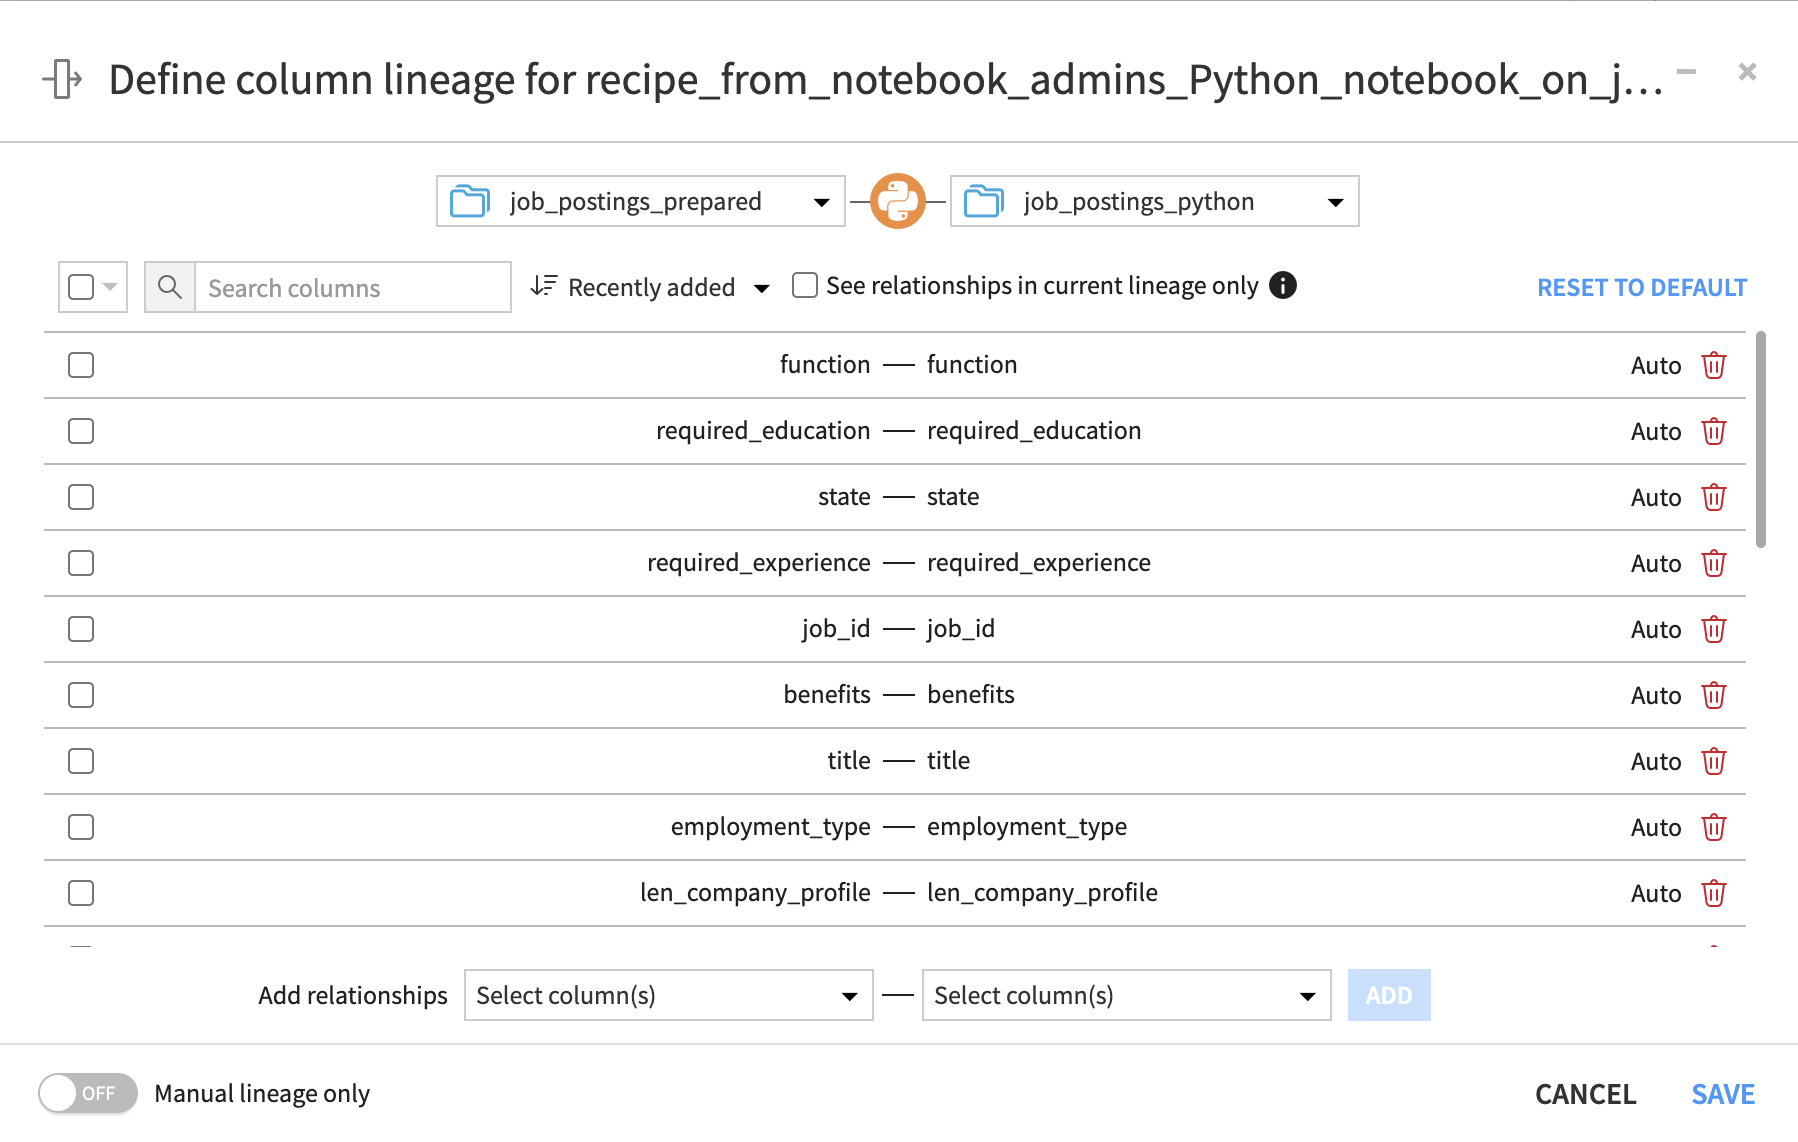Minimize the lineage dialog
This screenshot has width=1798, height=1142.
click(1686, 71)
